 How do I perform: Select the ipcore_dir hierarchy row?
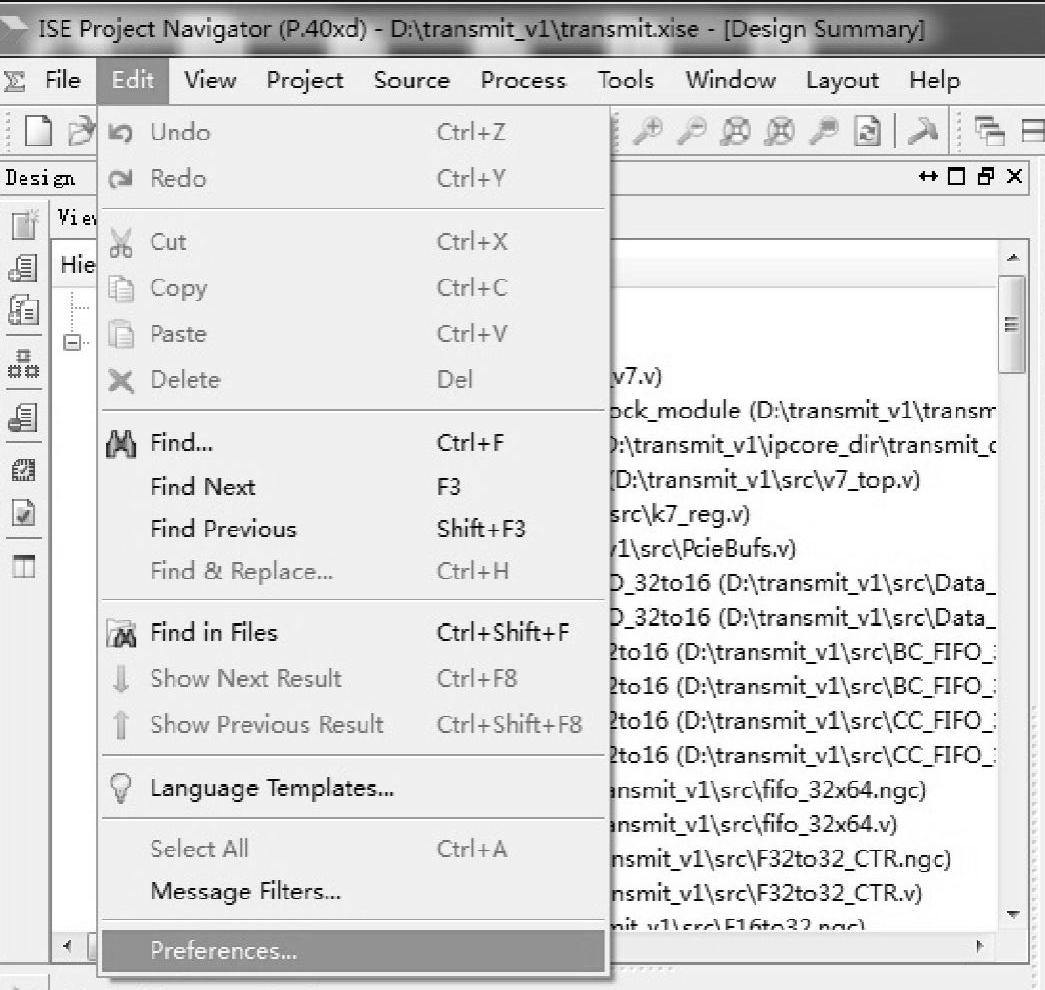click(x=803, y=445)
